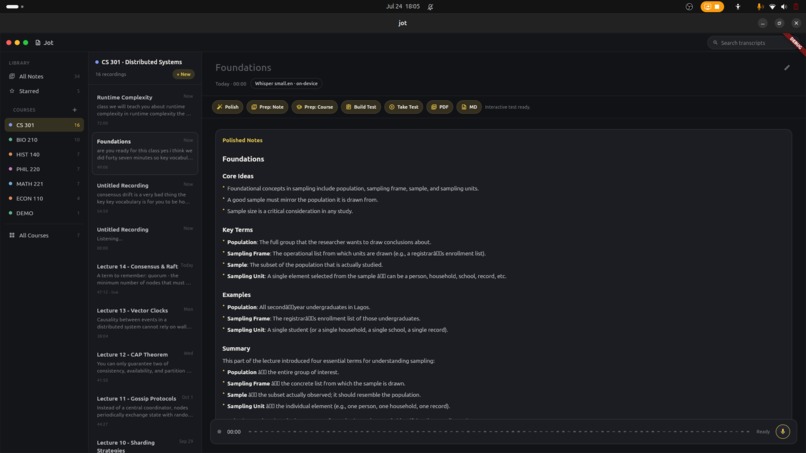This screenshot has width=806, height=453.
Task: Click the Key Terms heading
Action: pos(237,230)
